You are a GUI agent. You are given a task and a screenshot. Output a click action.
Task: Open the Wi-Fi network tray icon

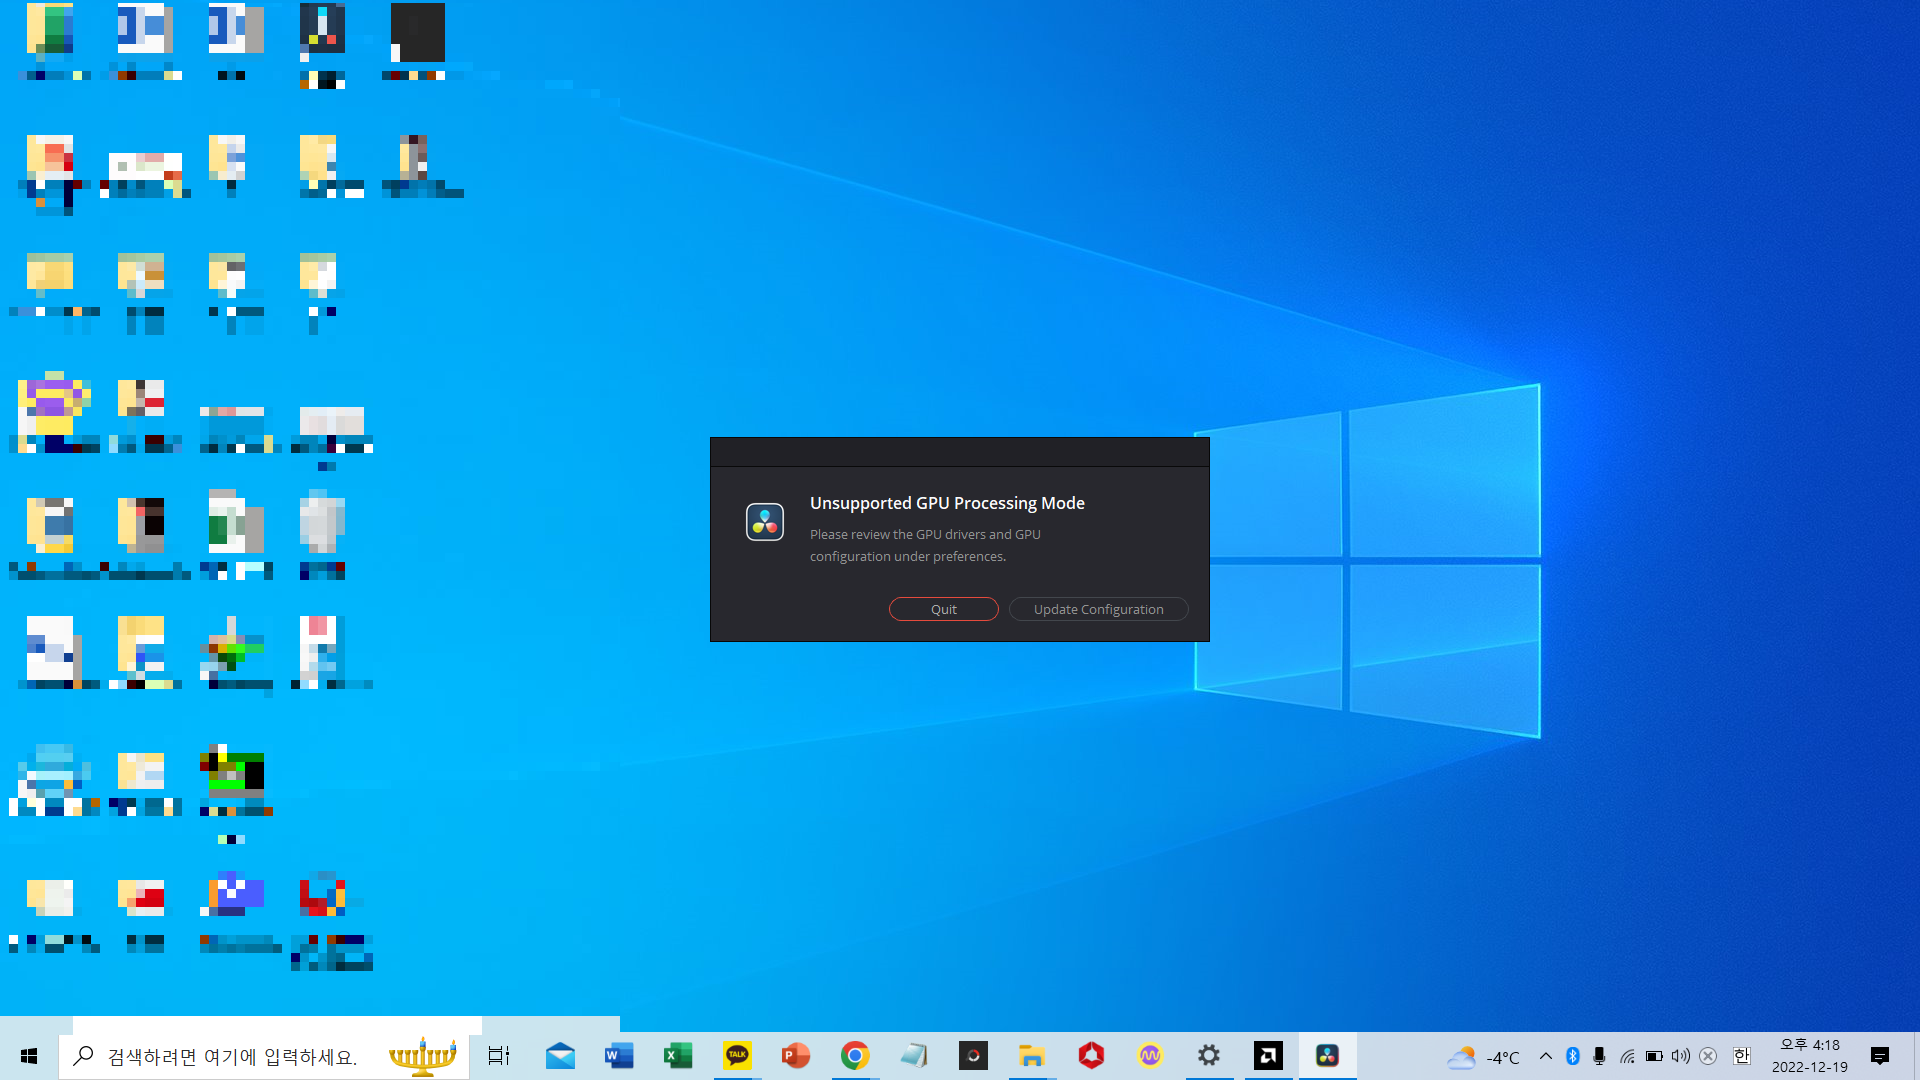tap(1627, 1056)
